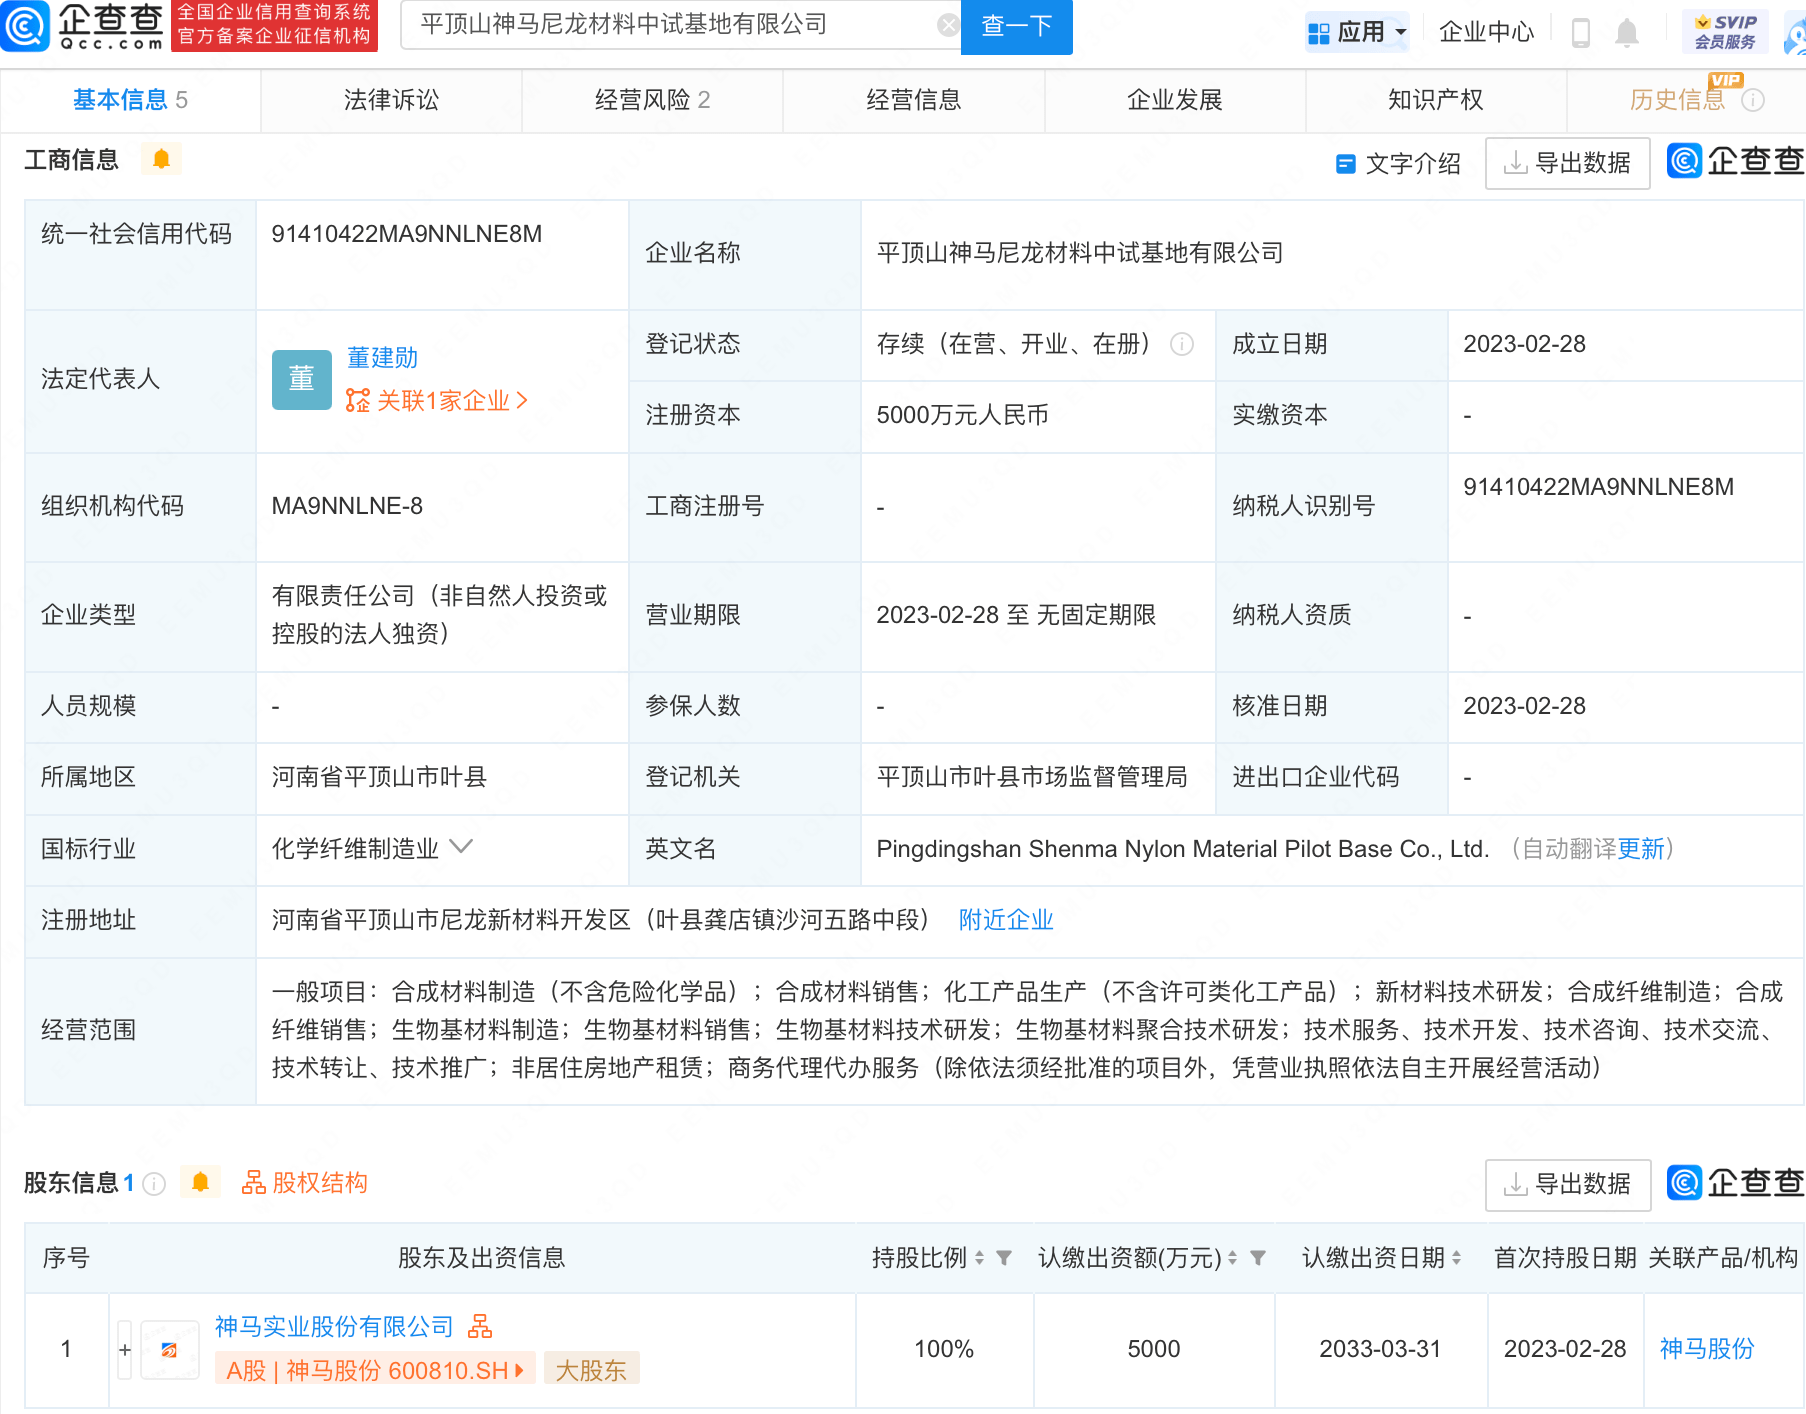Switch to the 经营信息 tab

coord(913,100)
